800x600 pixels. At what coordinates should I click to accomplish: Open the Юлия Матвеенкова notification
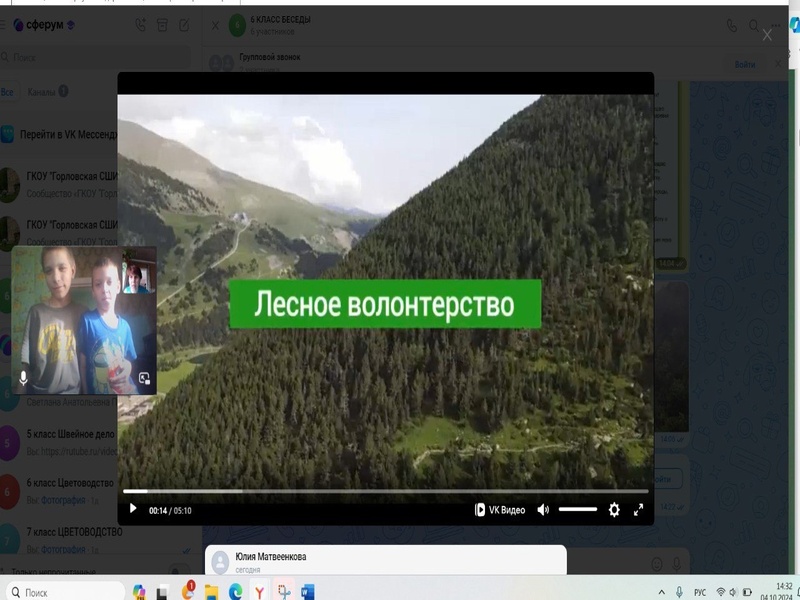pos(386,560)
